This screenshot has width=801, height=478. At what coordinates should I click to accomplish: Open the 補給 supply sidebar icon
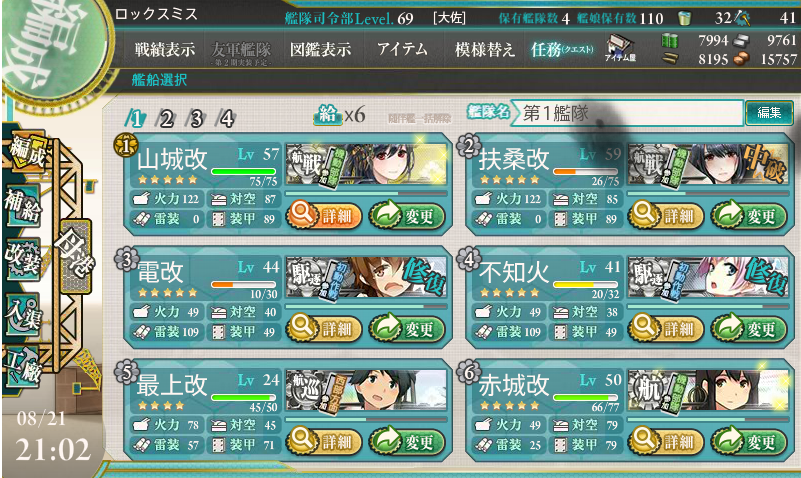pyautogui.click(x=22, y=206)
